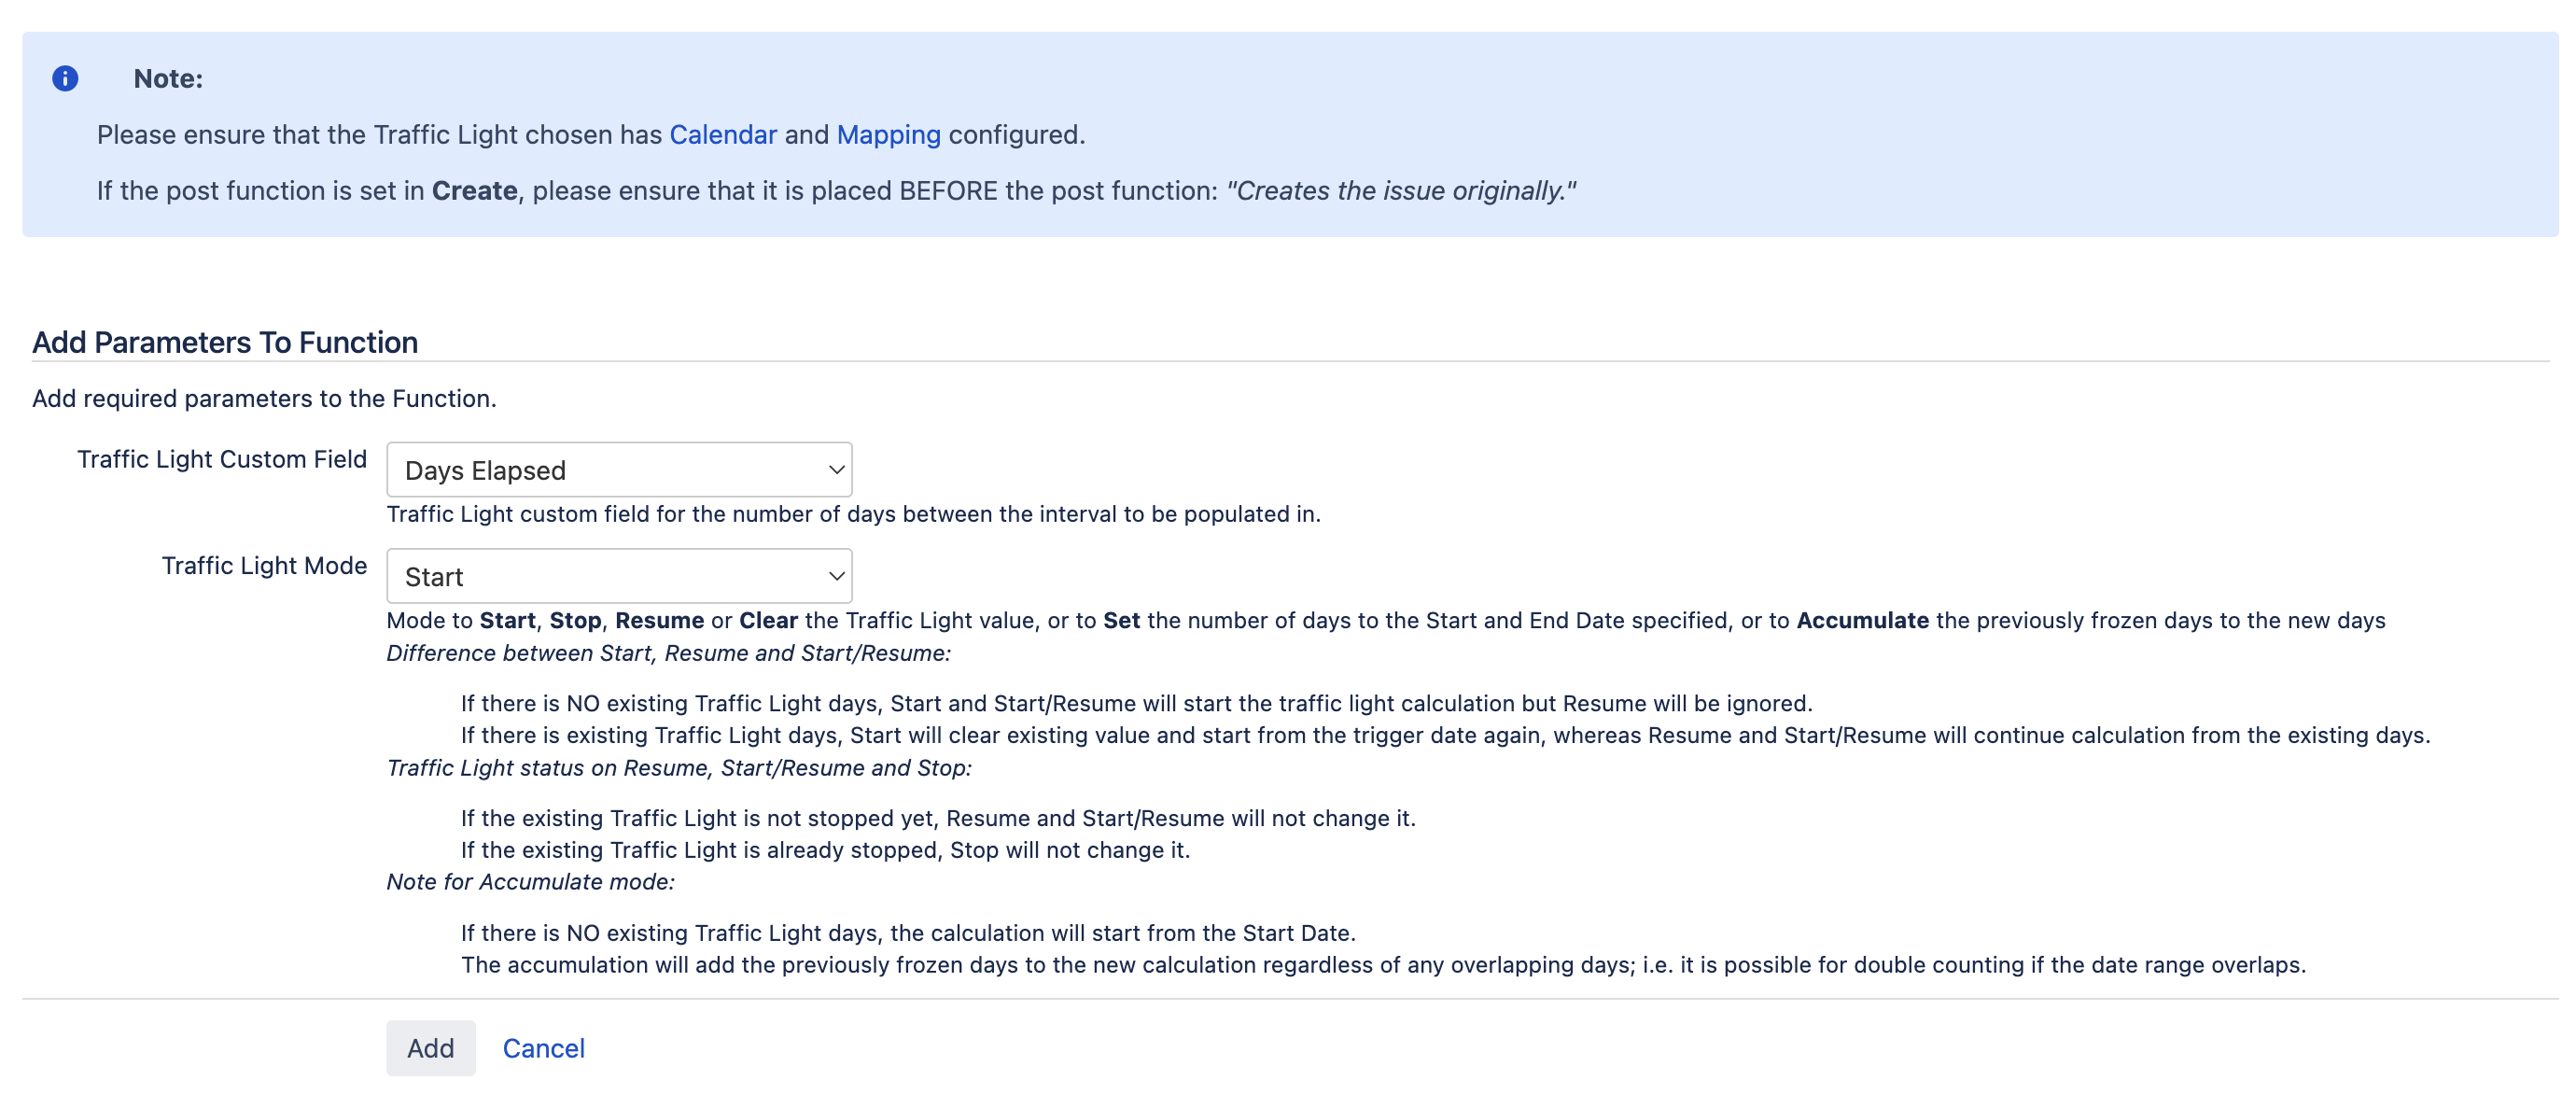Select the Note: heading text
The height and width of the screenshot is (1094, 2576).
pyautogui.click(x=168, y=79)
